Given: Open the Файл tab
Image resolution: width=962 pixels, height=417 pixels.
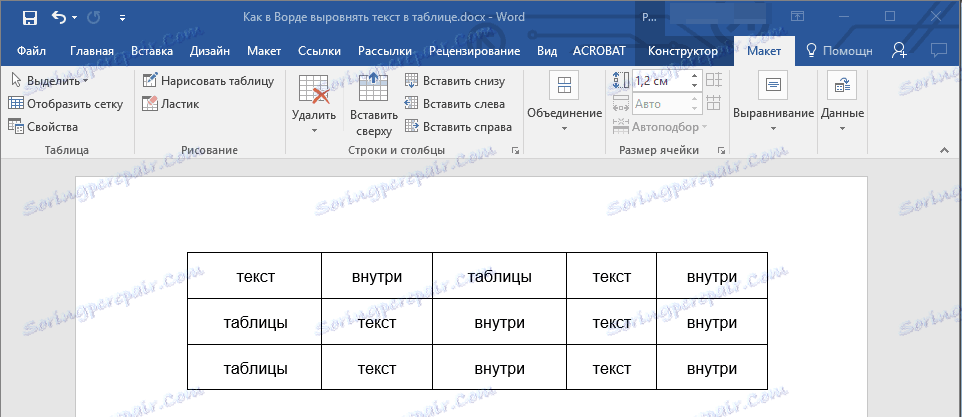Looking at the screenshot, I should point(31,51).
